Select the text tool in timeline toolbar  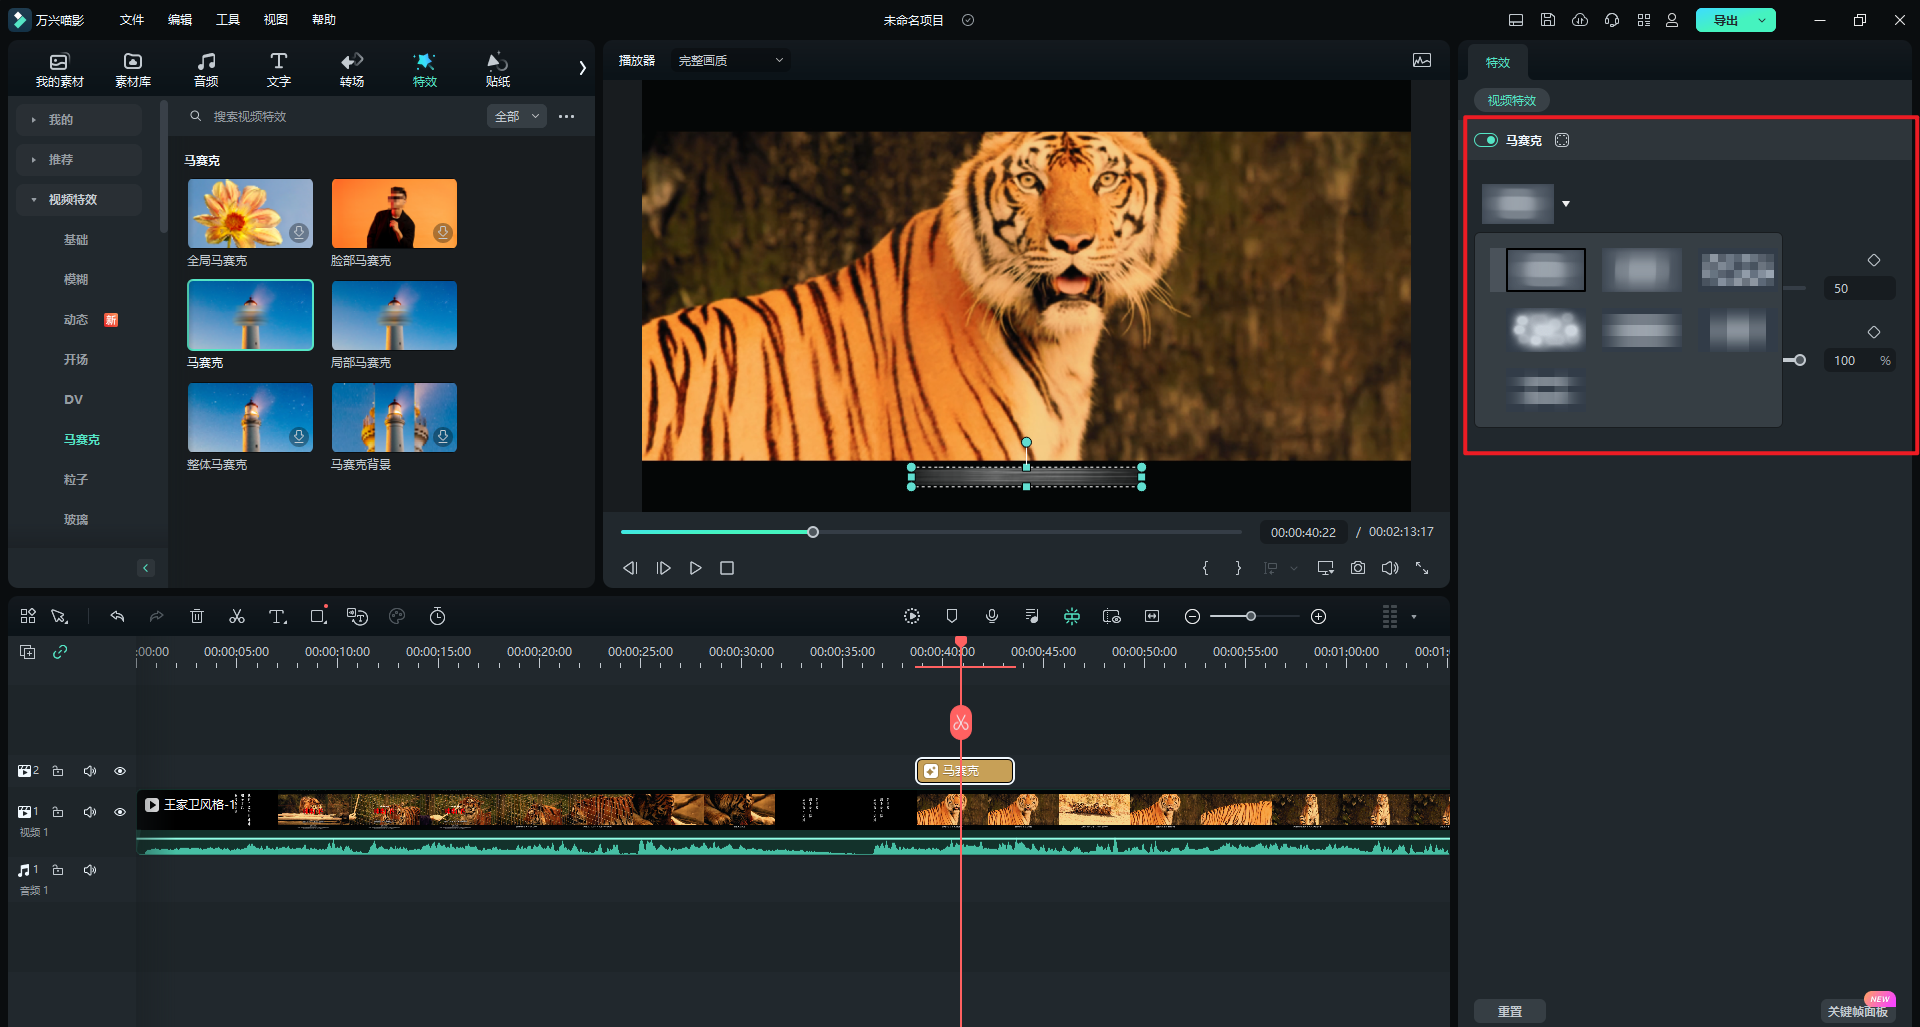(278, 616)
